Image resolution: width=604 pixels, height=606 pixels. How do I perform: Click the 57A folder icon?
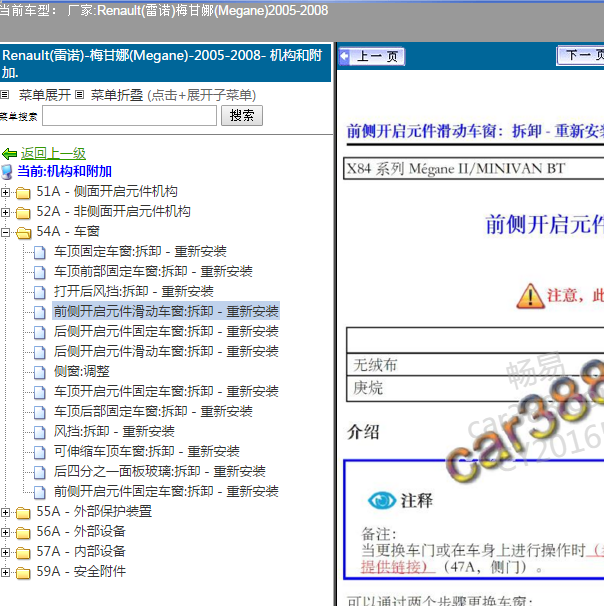tap(23, 553)
